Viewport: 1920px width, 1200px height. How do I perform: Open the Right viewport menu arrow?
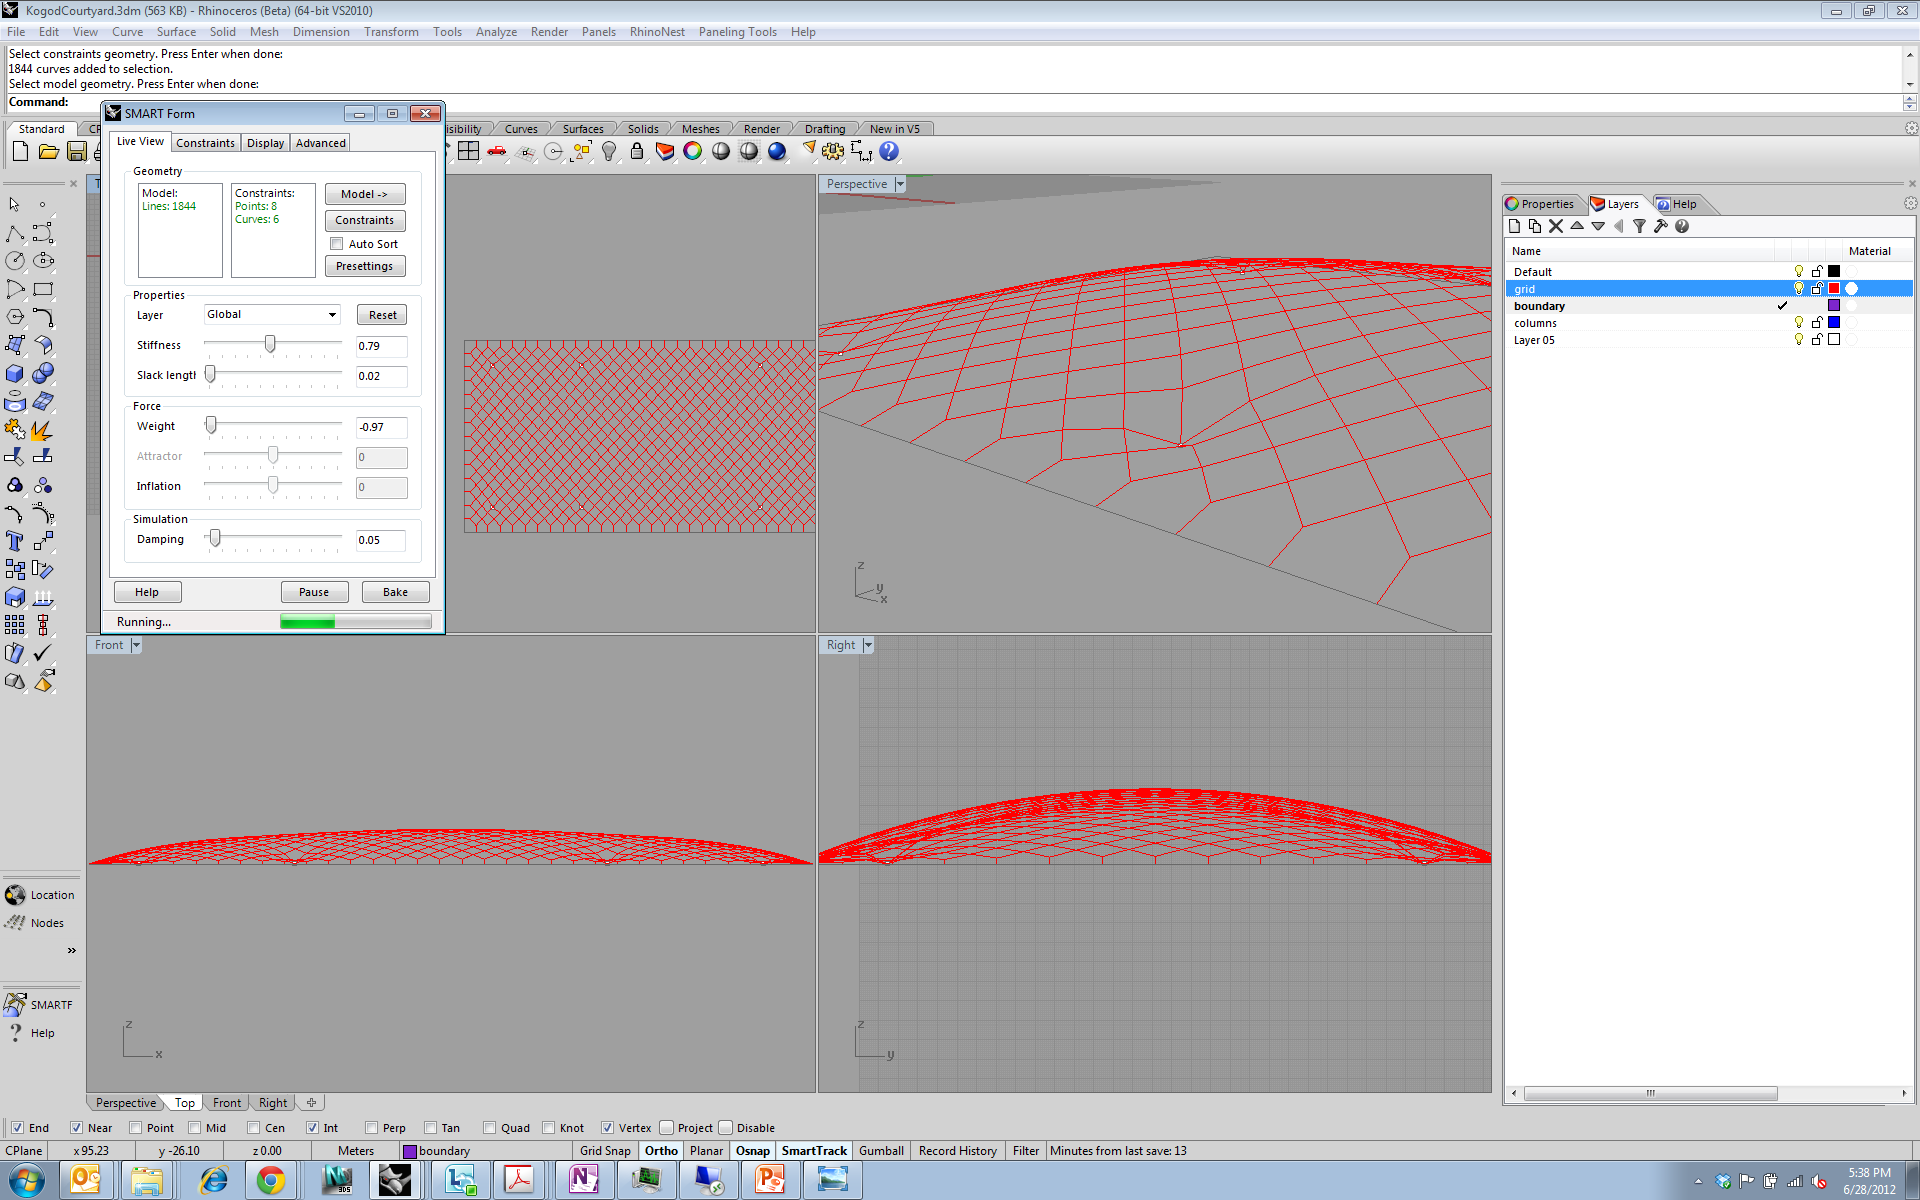pyautogui.click(x=868, y=645)
